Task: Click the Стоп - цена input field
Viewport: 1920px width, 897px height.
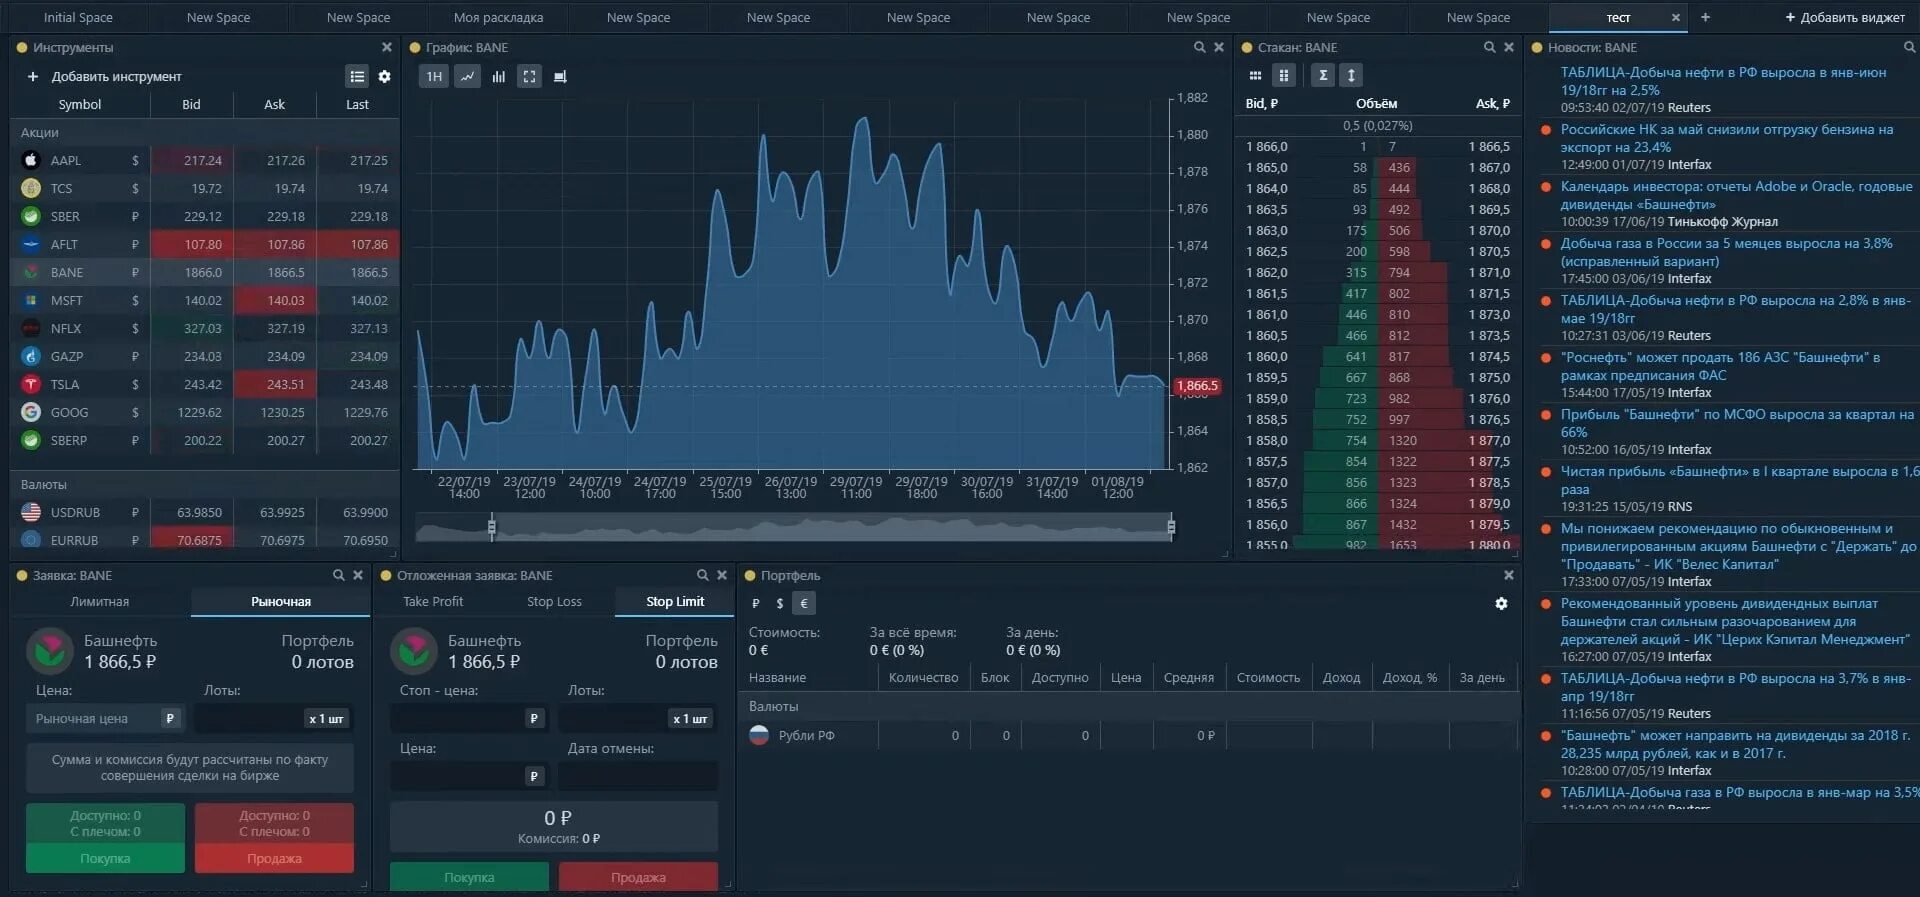Action: coord(468,719)
